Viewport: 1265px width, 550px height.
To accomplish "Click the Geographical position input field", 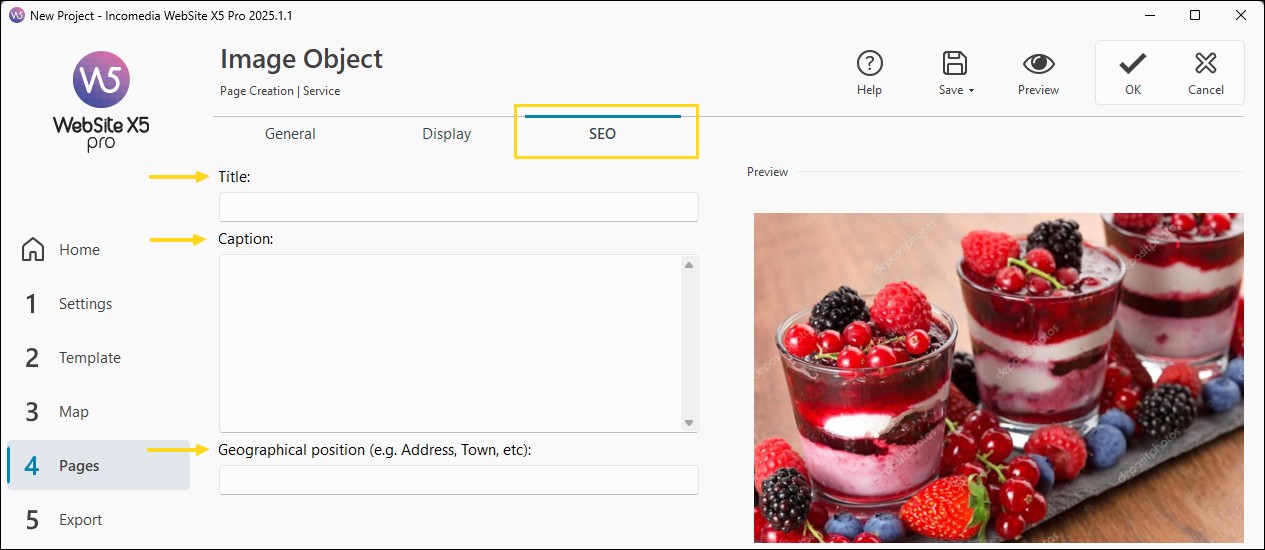I will (458, 480).
